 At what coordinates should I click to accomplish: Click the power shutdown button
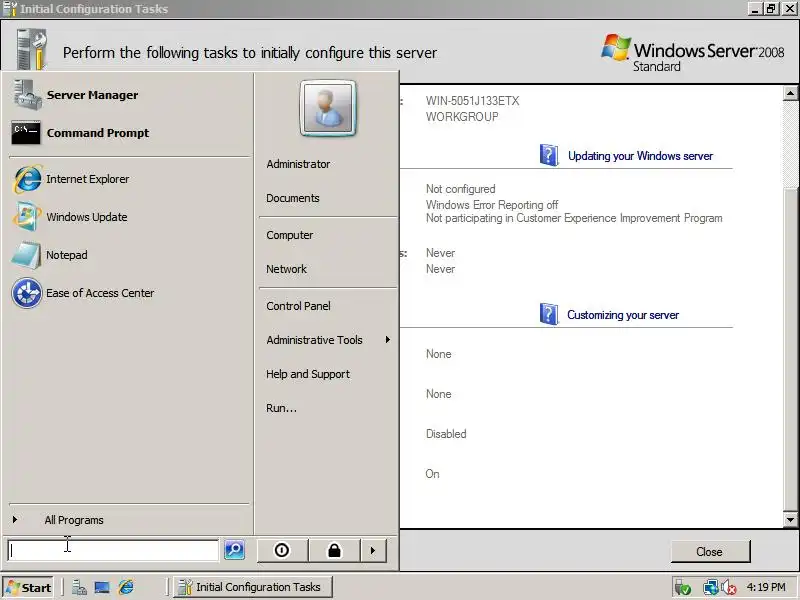pyautogui.click(x=282, y=551)
